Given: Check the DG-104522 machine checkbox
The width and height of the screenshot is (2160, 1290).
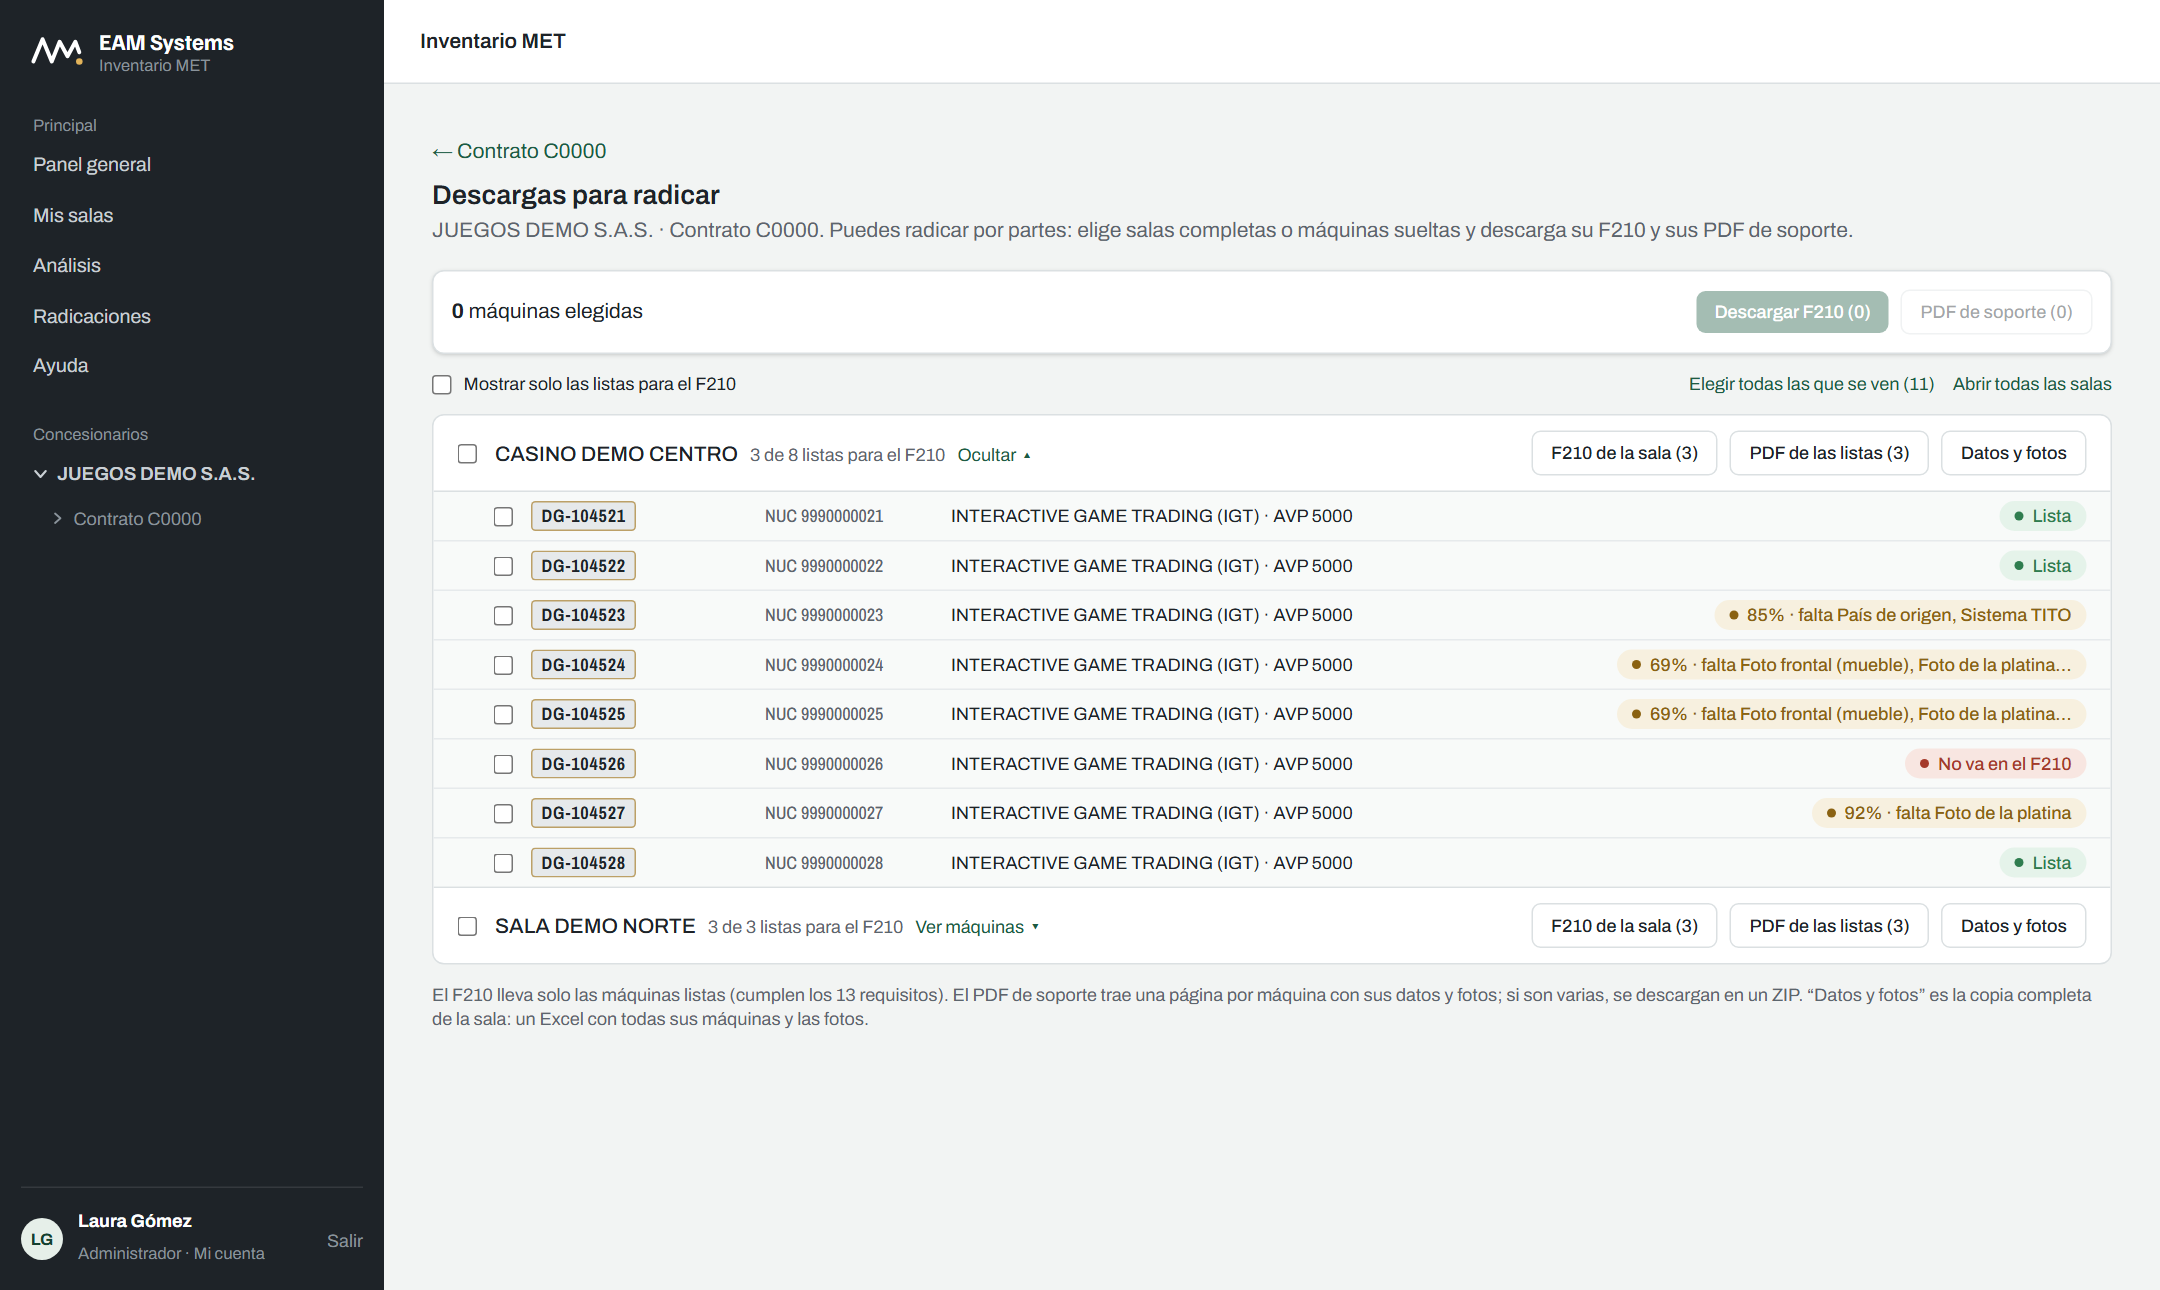Looking at the screenshot, I should click(x=503, y=566).
